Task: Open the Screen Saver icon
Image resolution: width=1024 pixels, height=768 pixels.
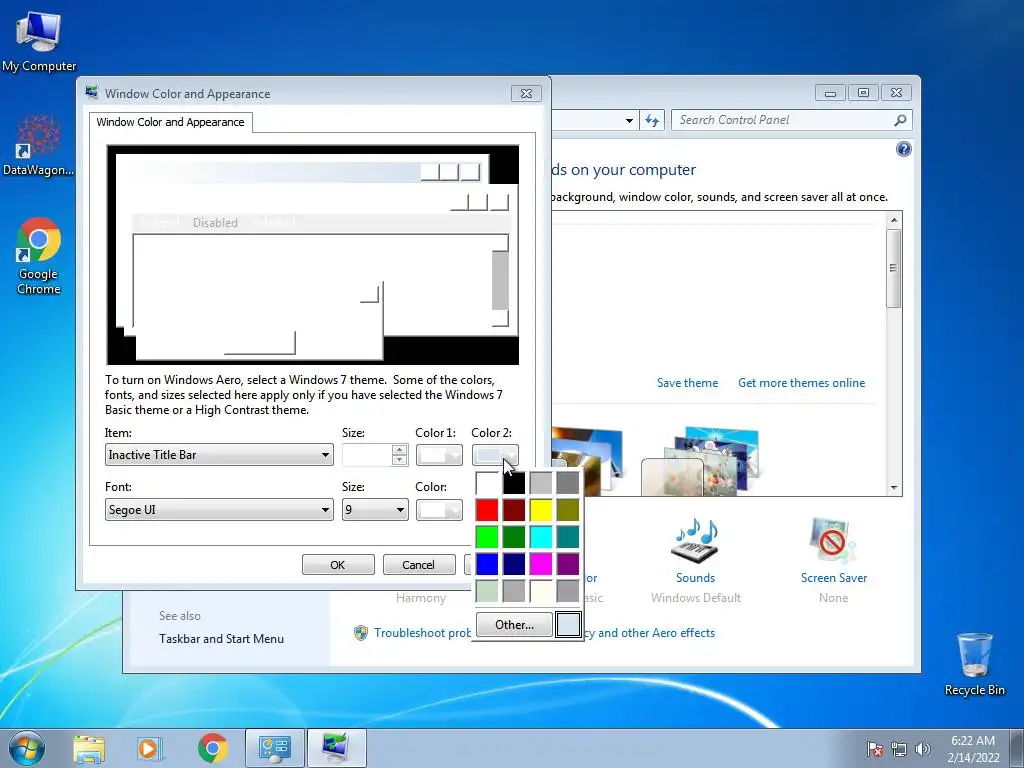Action: pos(833,541)
